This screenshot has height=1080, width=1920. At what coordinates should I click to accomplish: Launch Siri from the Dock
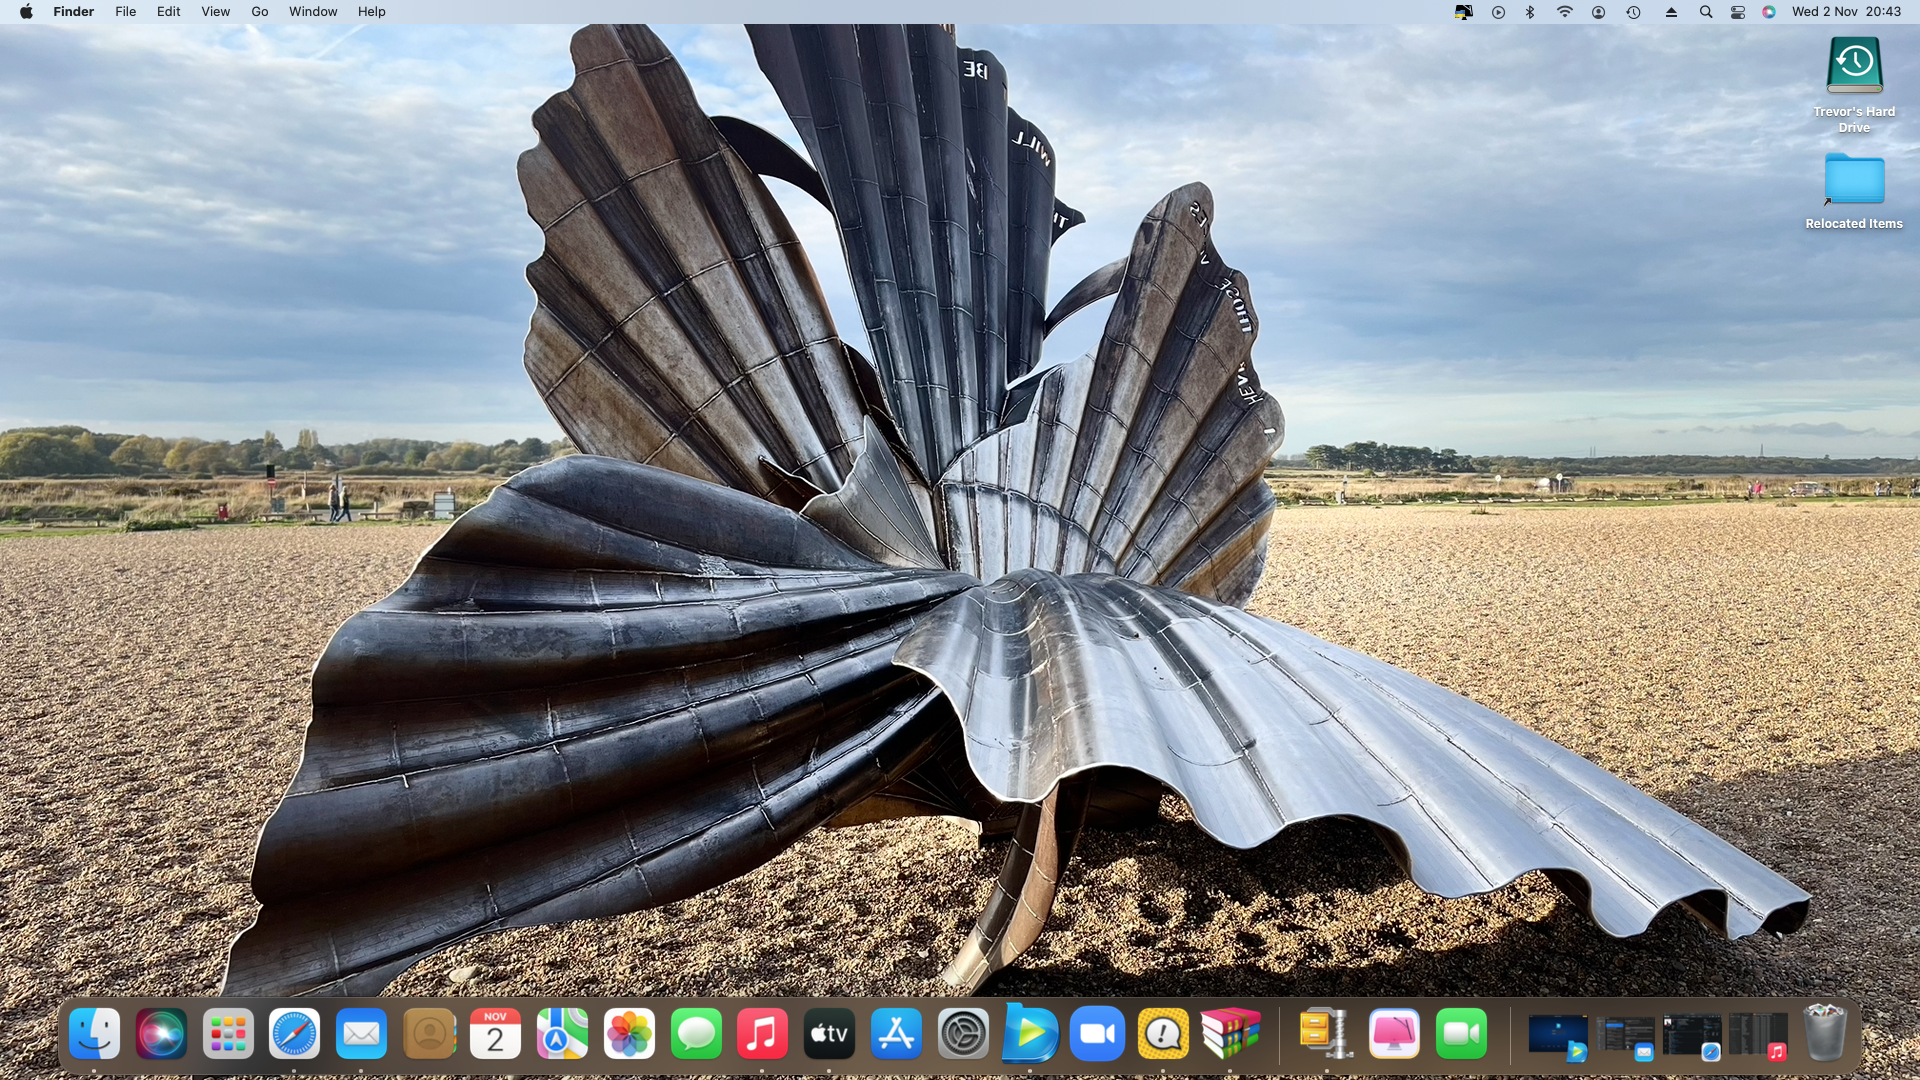(161, 1033)
